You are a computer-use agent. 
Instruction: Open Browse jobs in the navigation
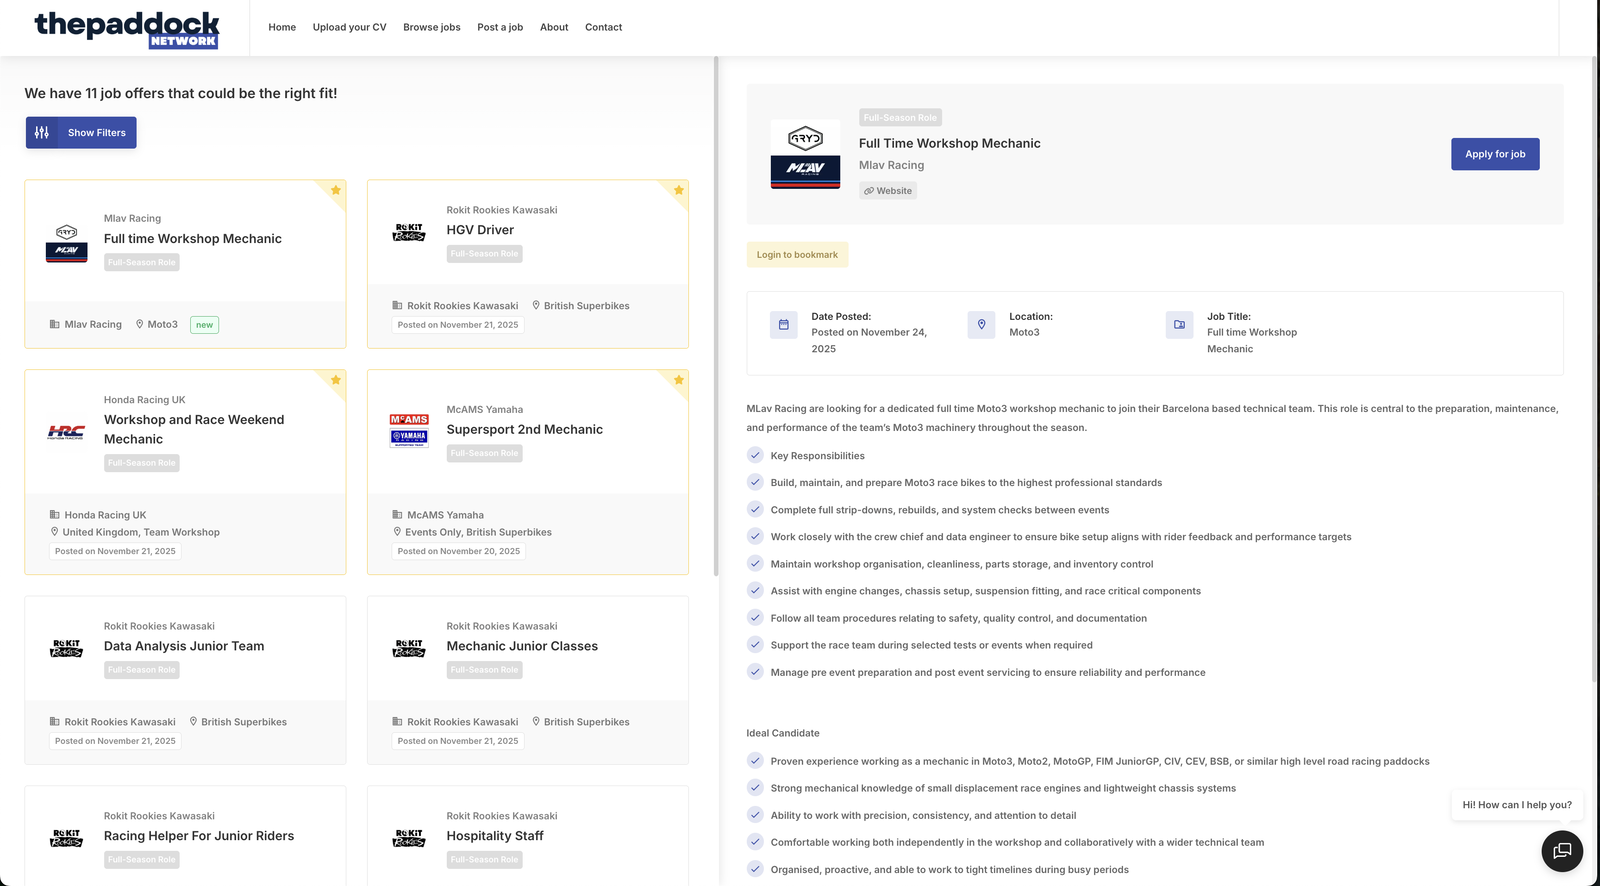(432, 27)
